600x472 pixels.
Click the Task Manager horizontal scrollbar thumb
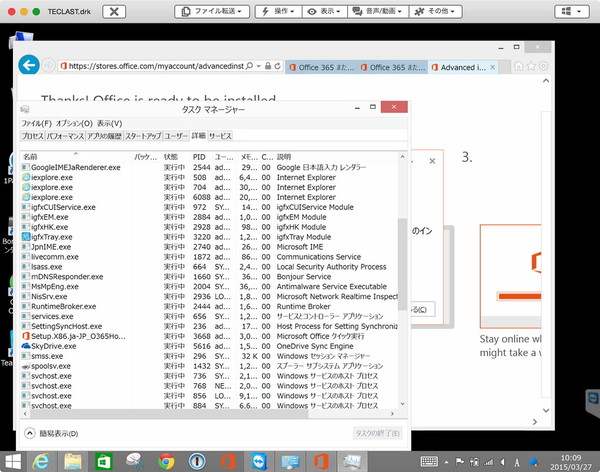(x=169, y=414)
